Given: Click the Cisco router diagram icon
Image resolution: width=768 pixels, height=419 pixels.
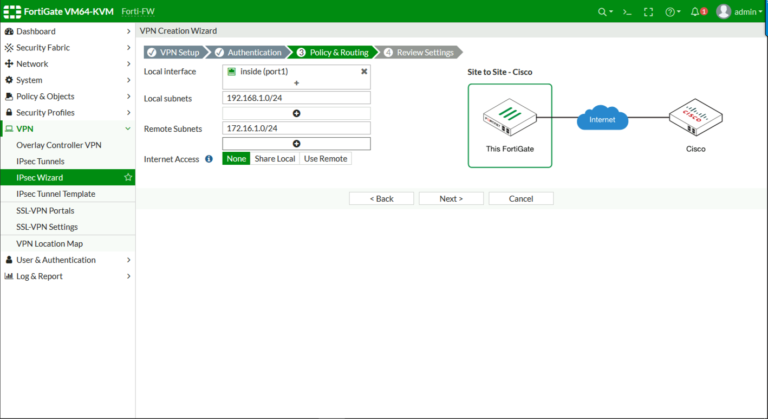Looking at the screenshot, I should (x=696, y=117).
